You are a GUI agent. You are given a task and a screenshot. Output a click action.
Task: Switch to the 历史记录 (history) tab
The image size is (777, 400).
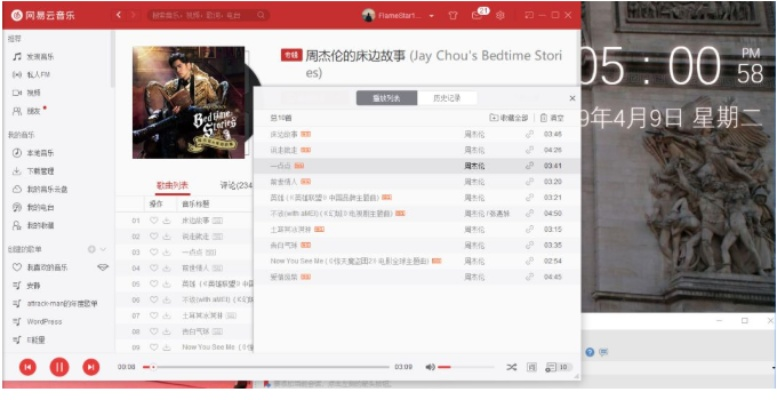(447, 98)
